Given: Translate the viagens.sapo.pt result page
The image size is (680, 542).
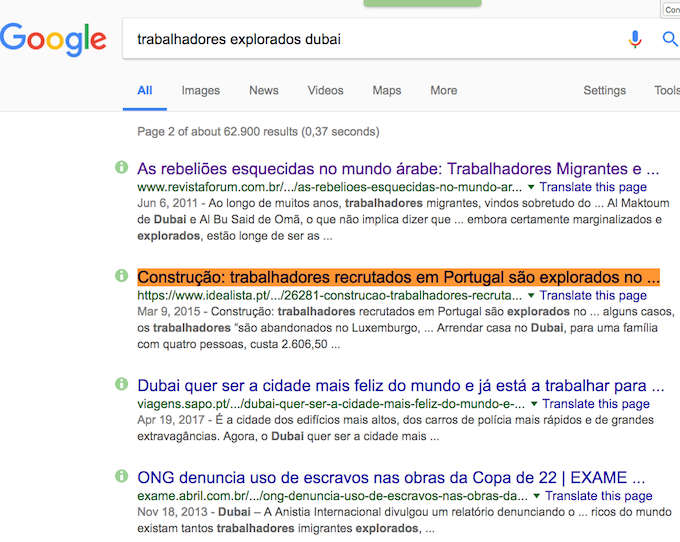Looking at the screenshot, I should tap(596, 404).
